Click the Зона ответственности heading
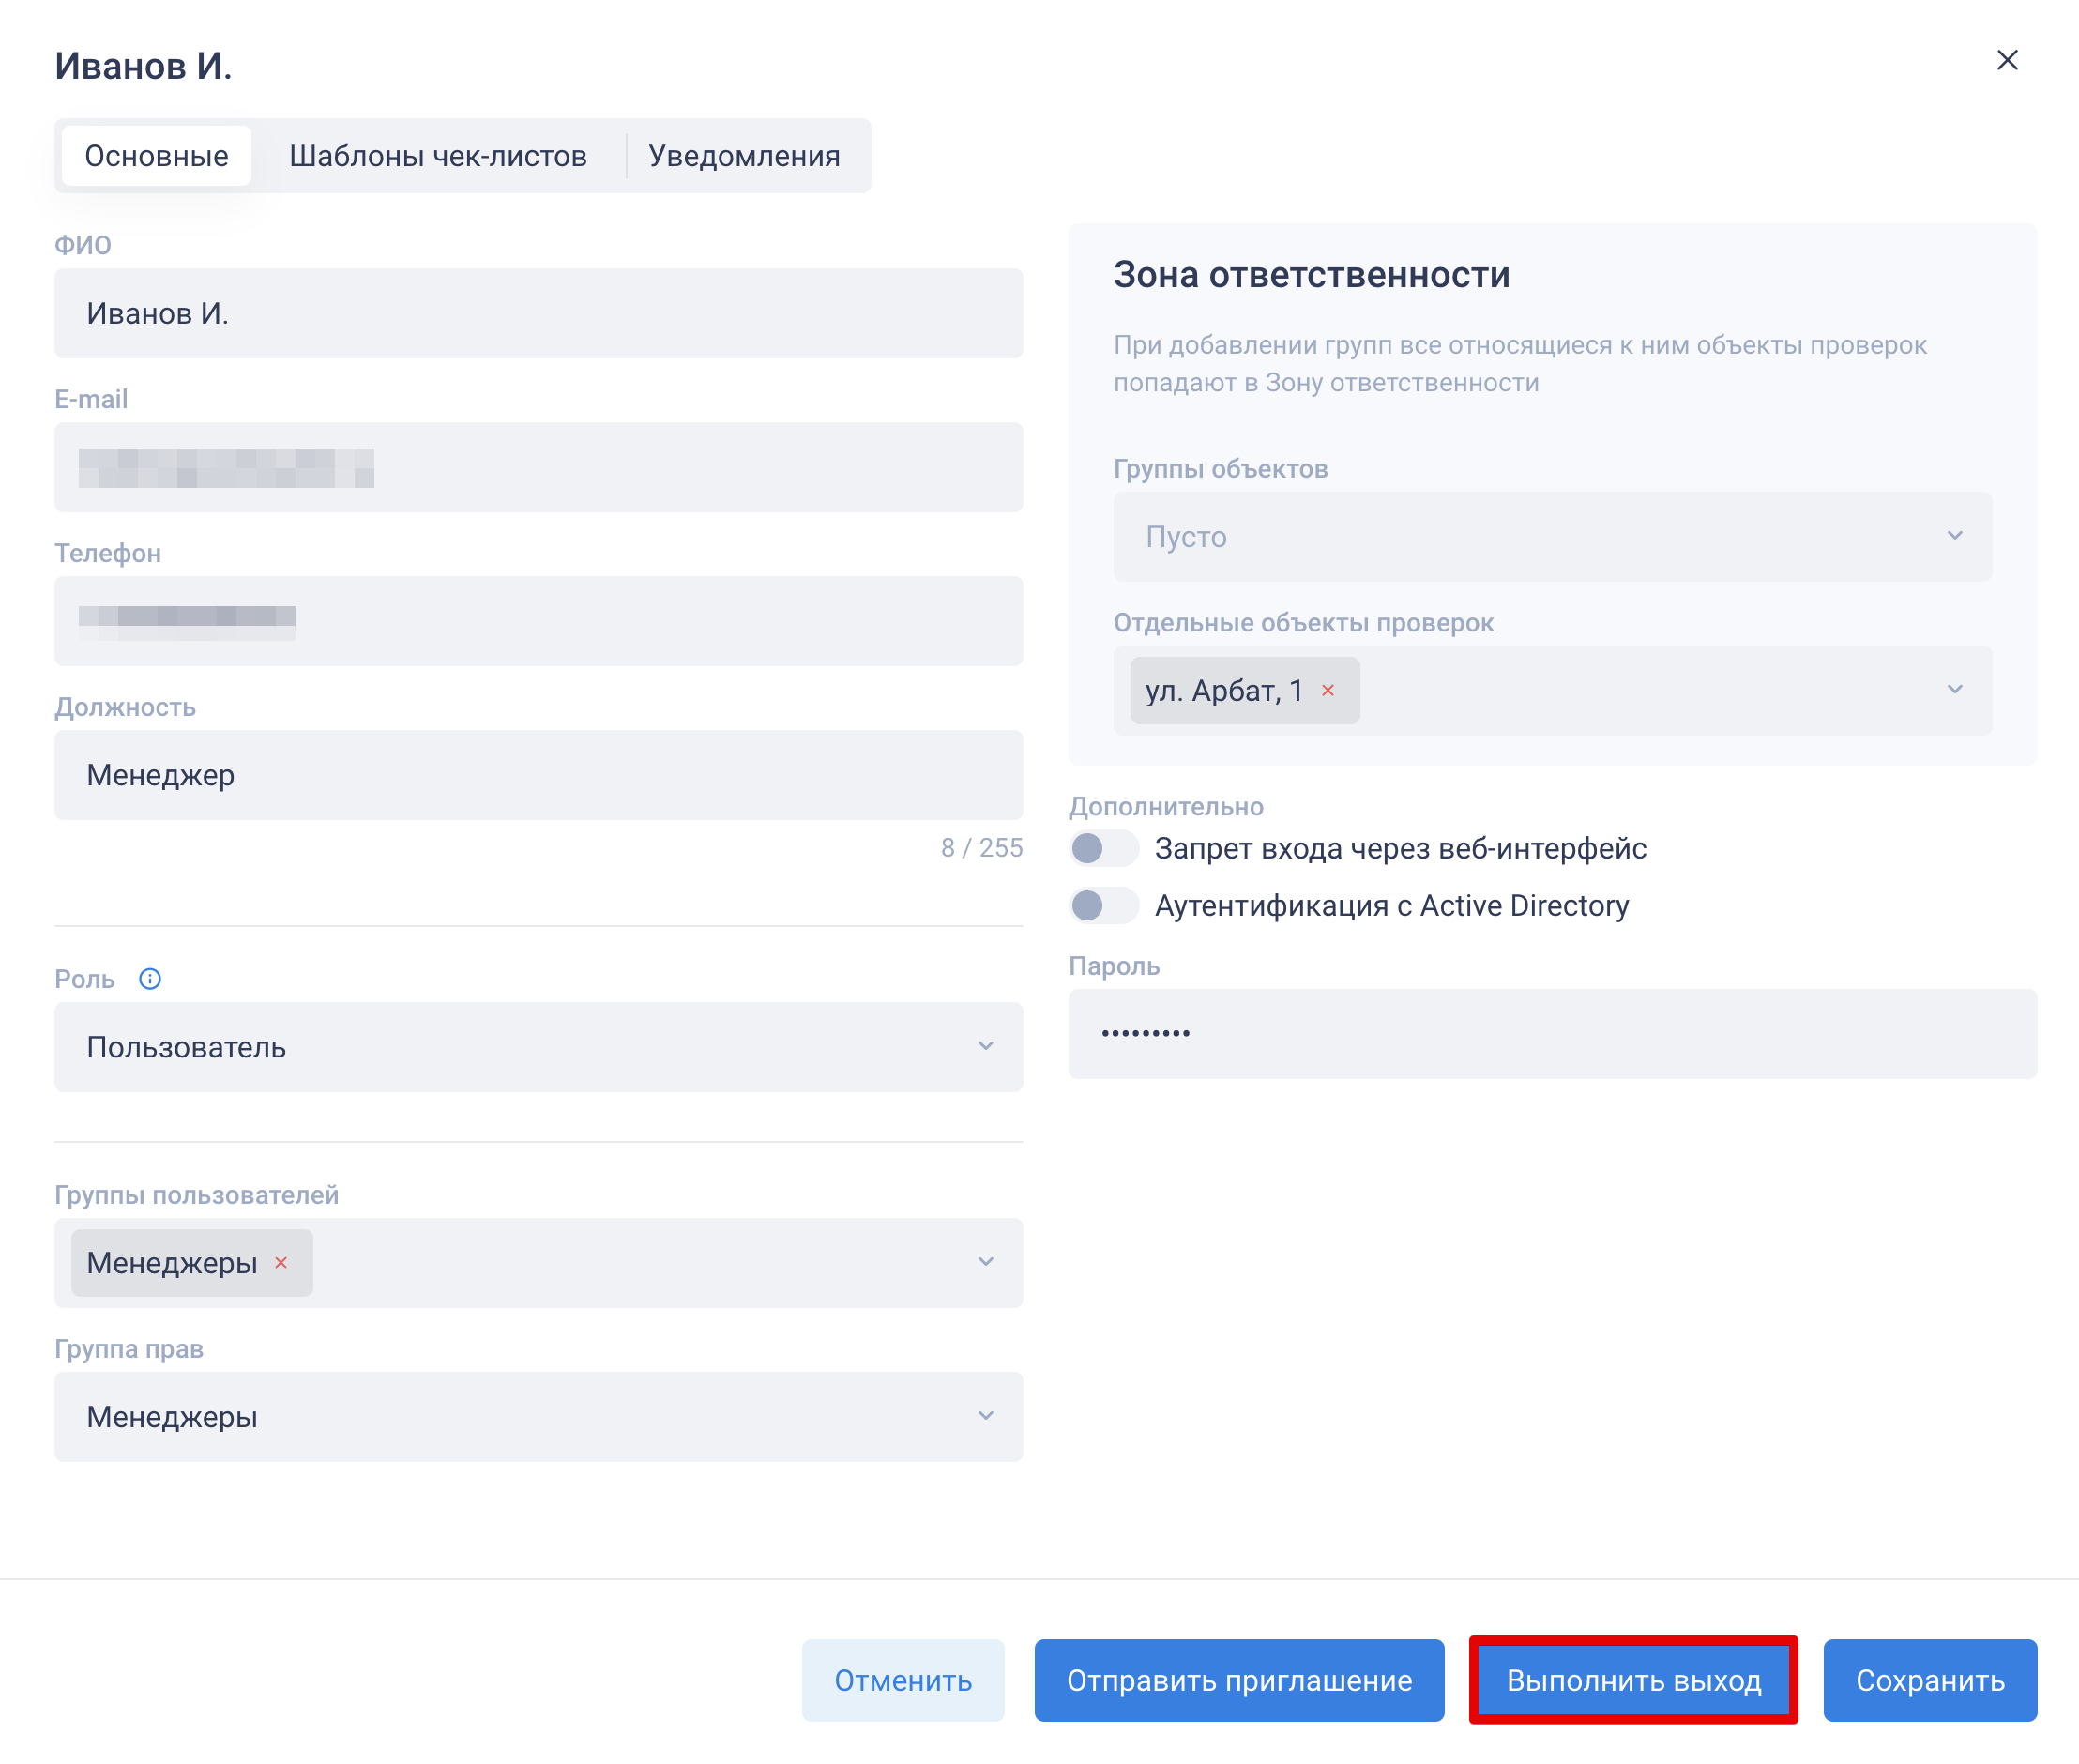The width and height of the screenshot is (2079, 1764). point(1311,275)
